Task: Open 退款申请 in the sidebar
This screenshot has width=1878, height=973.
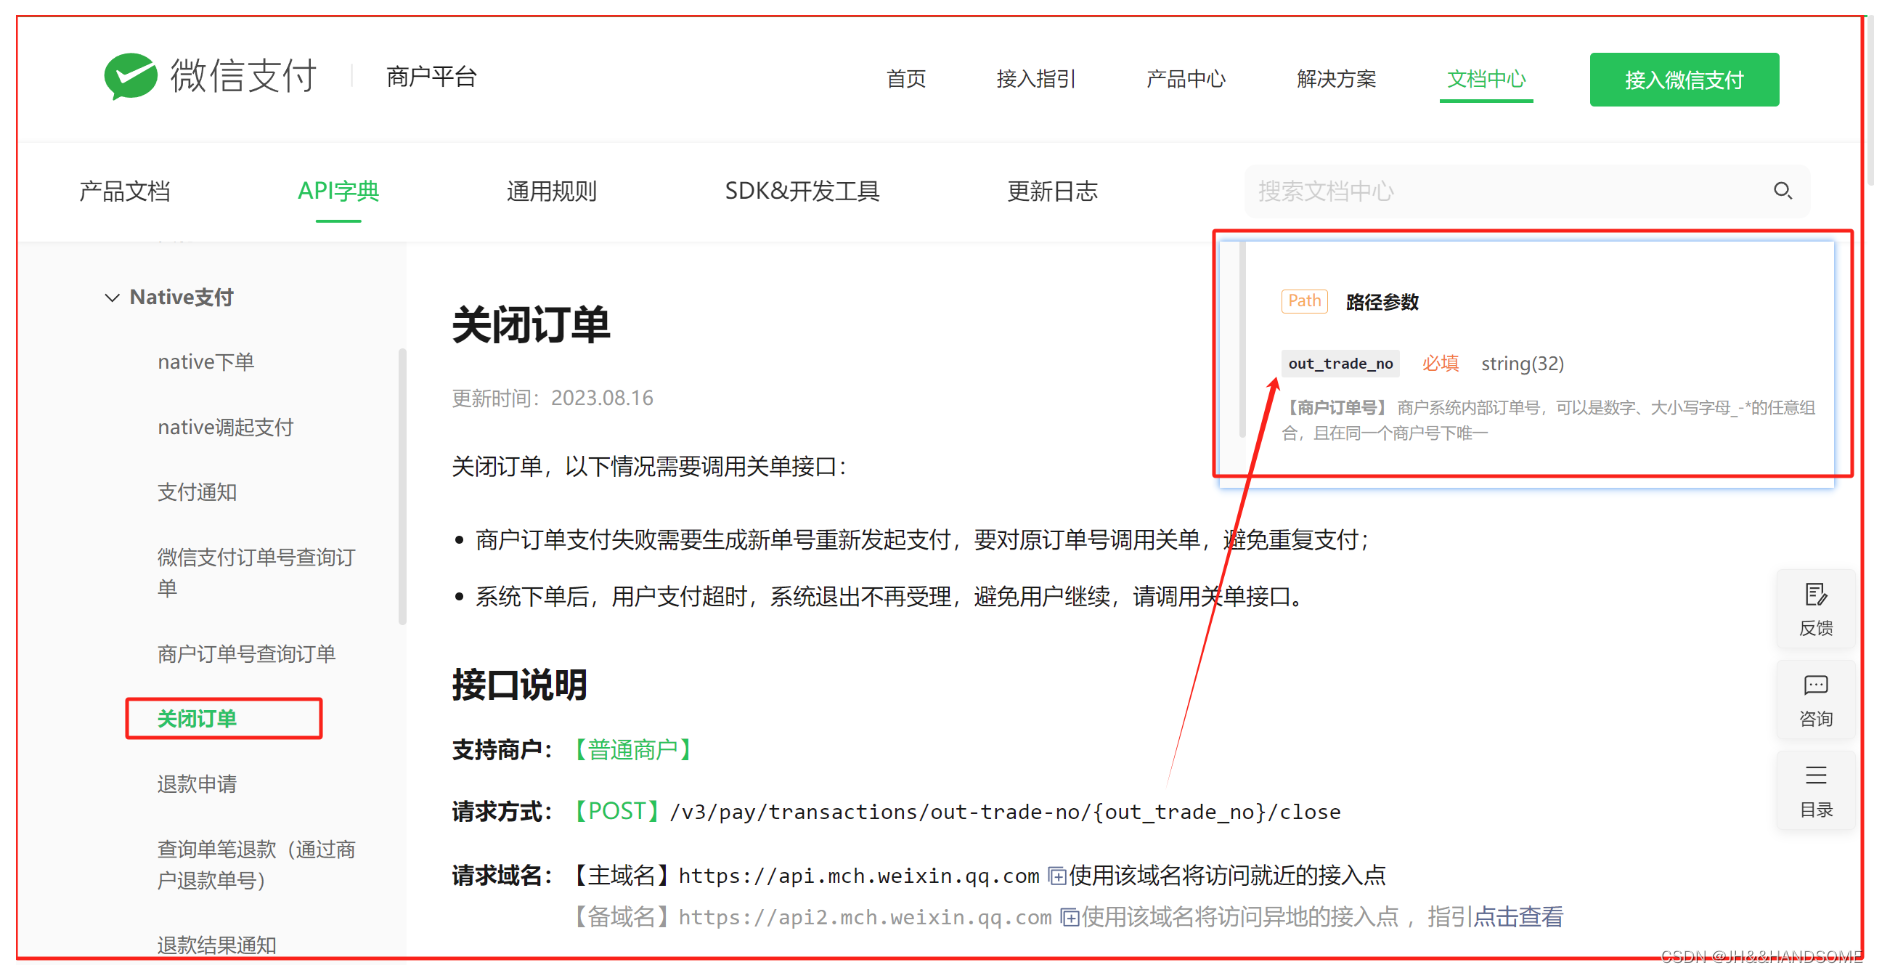Action: (197, 784)
